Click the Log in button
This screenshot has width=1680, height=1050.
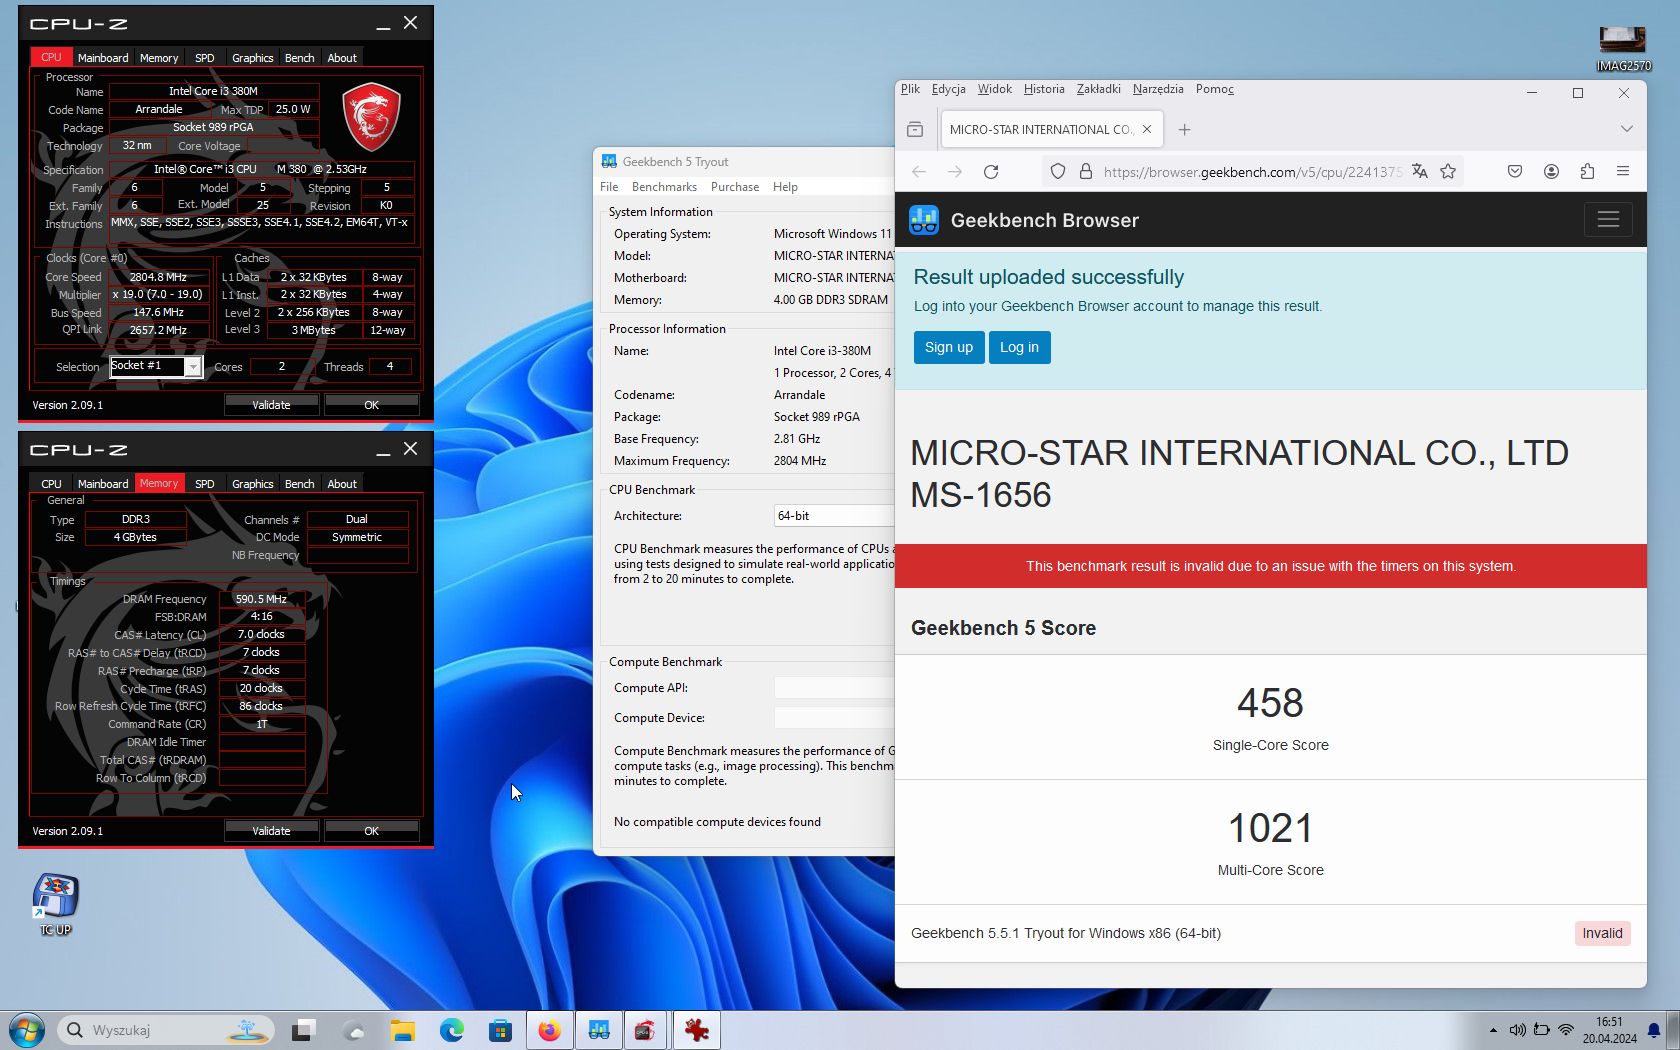point(1020,347)
